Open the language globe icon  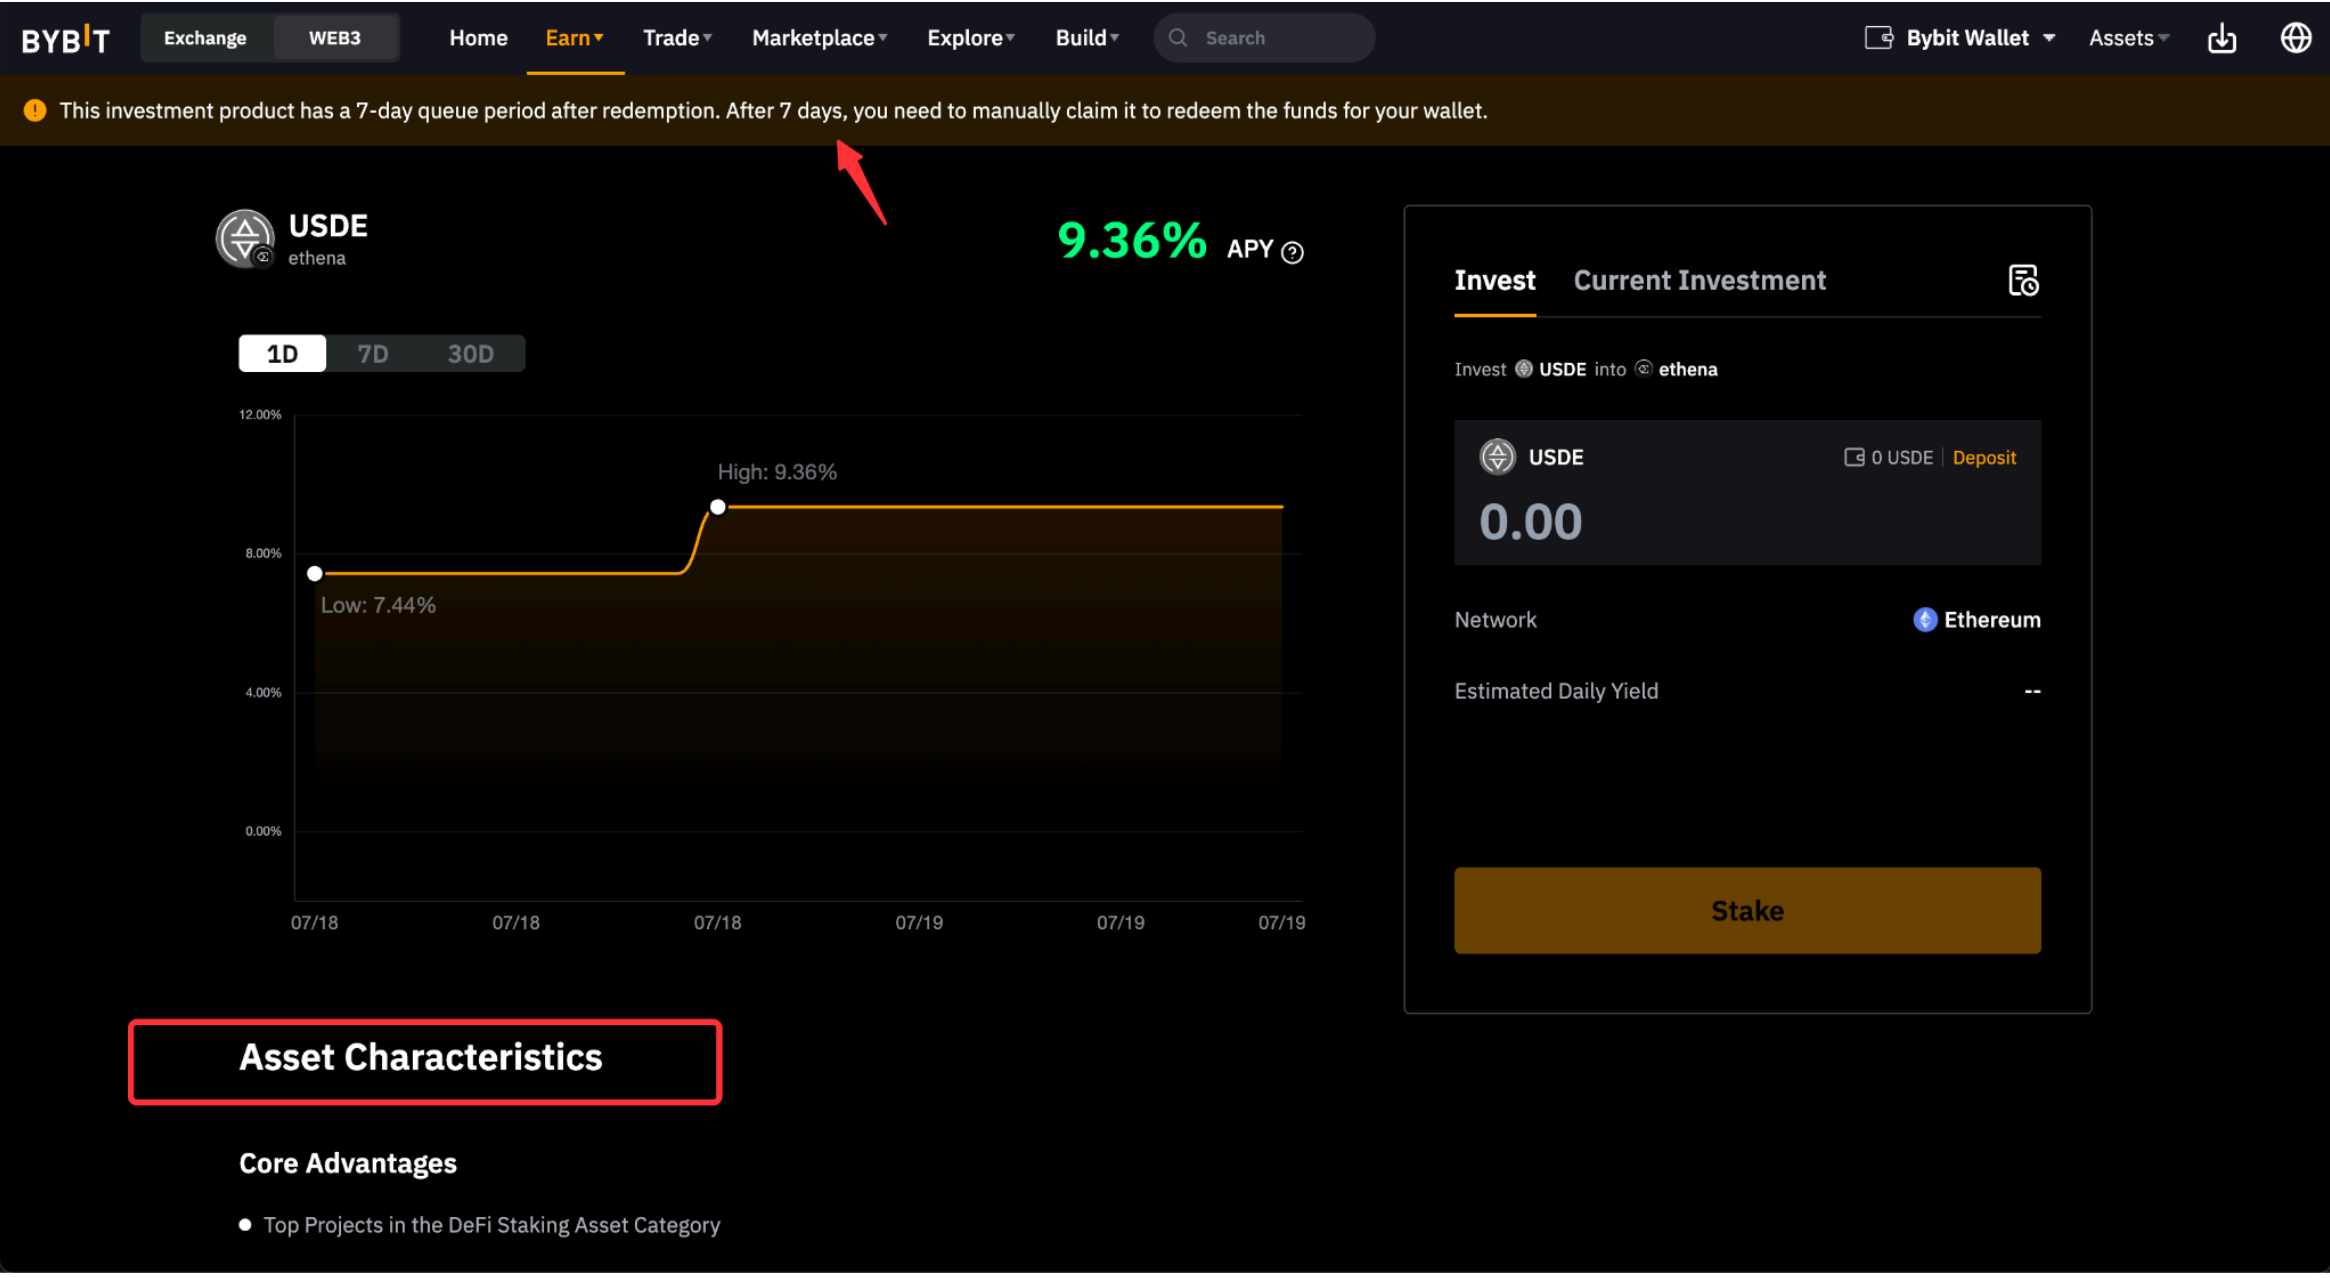coord(2295,38)
